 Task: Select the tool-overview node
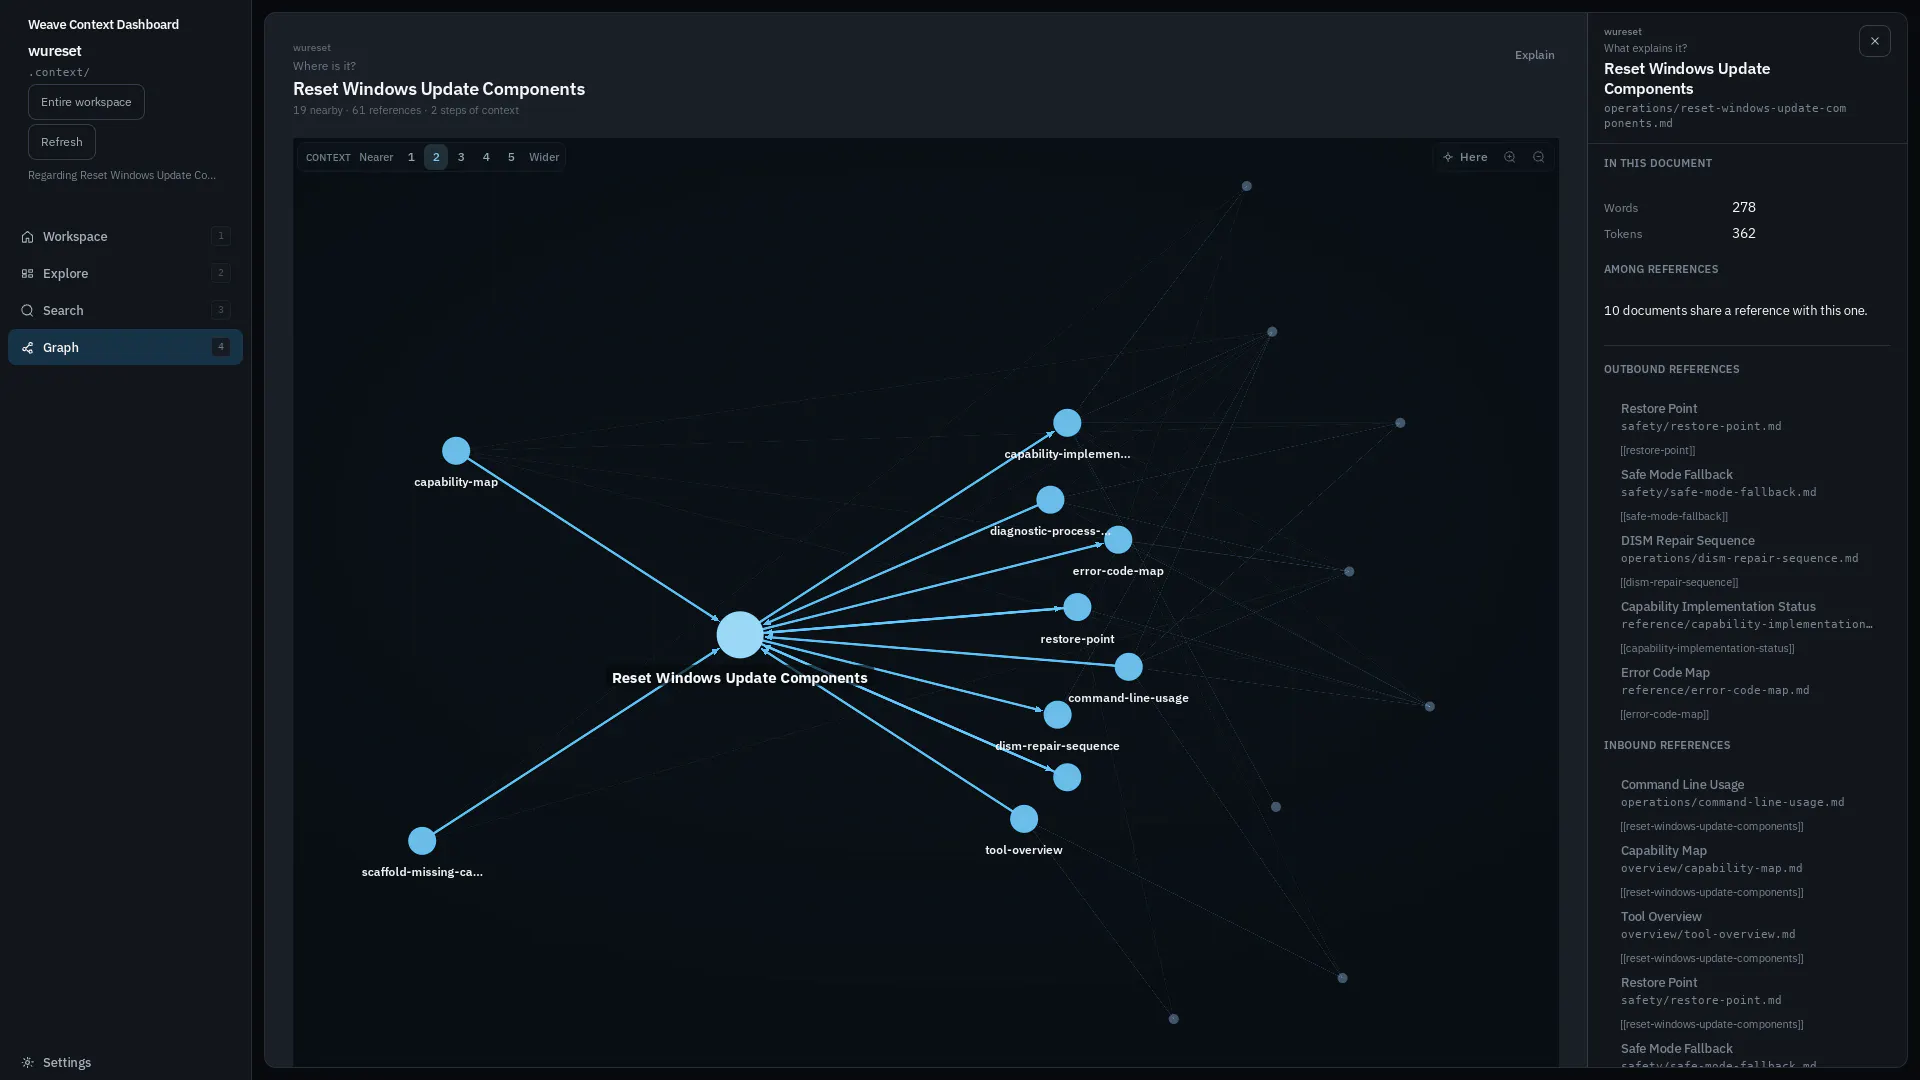click(x=1024, y=819)
